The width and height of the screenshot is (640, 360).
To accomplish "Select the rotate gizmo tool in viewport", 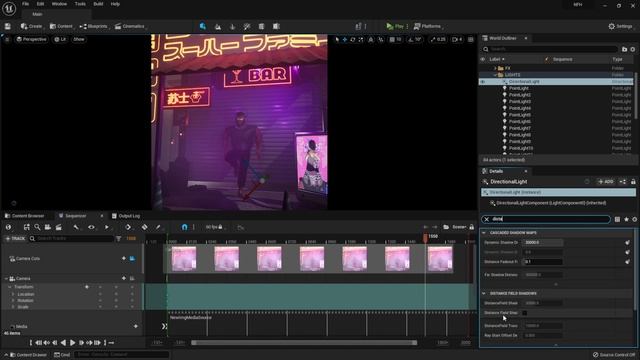I will [353, 40].
